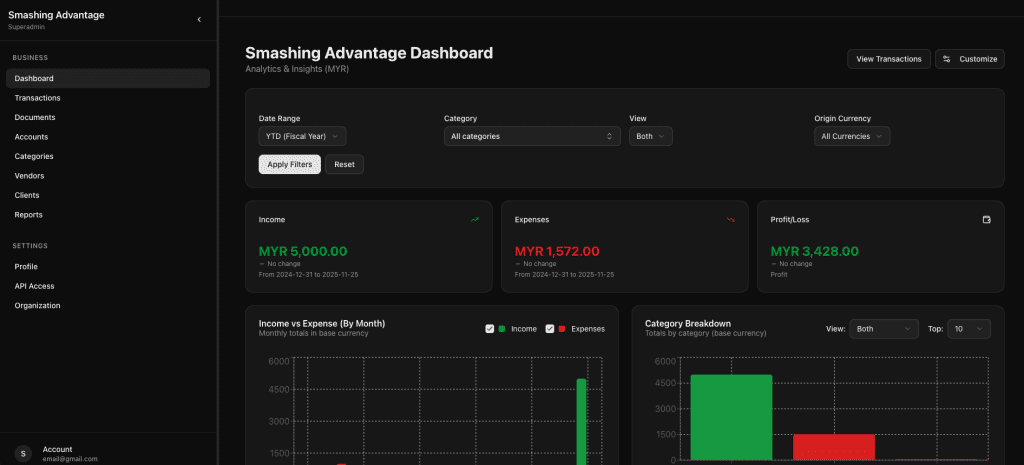
Task: Collapse the sidebar with the chevron icon
Action: (199, 20)
